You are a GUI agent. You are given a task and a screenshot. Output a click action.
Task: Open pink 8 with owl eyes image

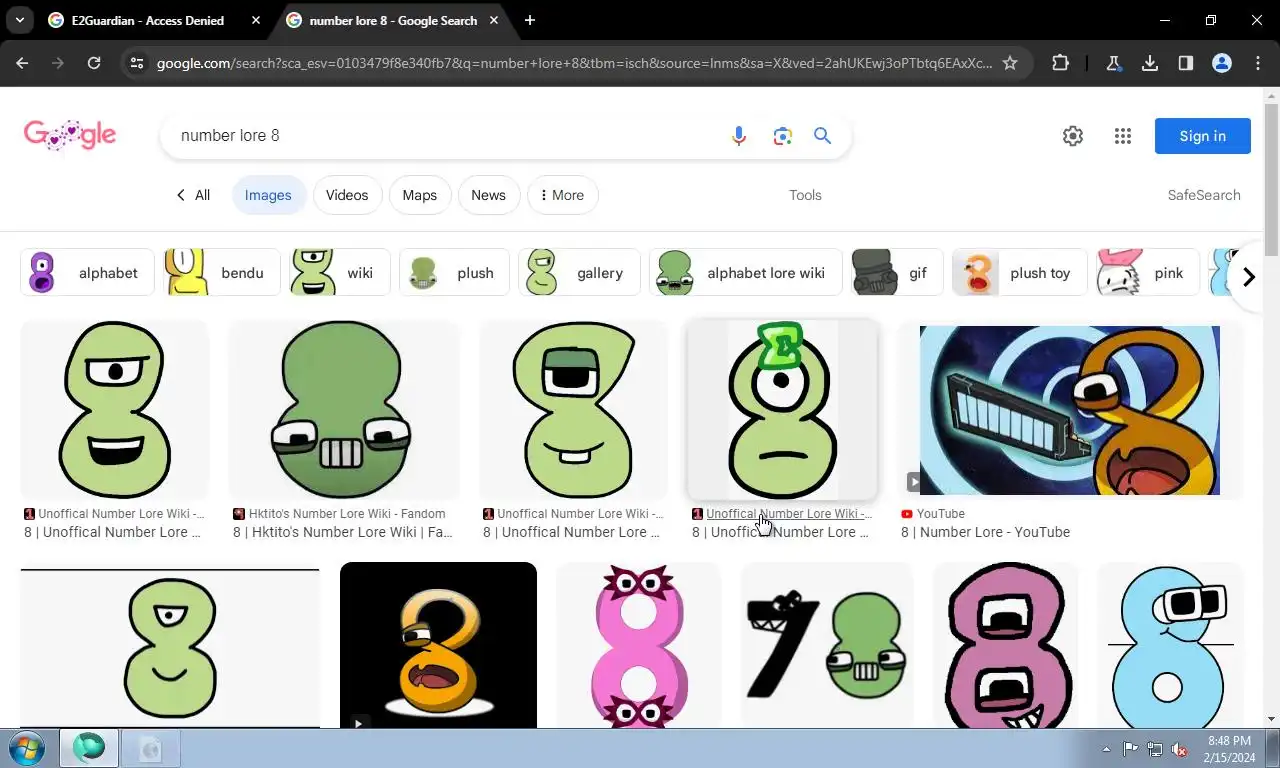[638, 644]
